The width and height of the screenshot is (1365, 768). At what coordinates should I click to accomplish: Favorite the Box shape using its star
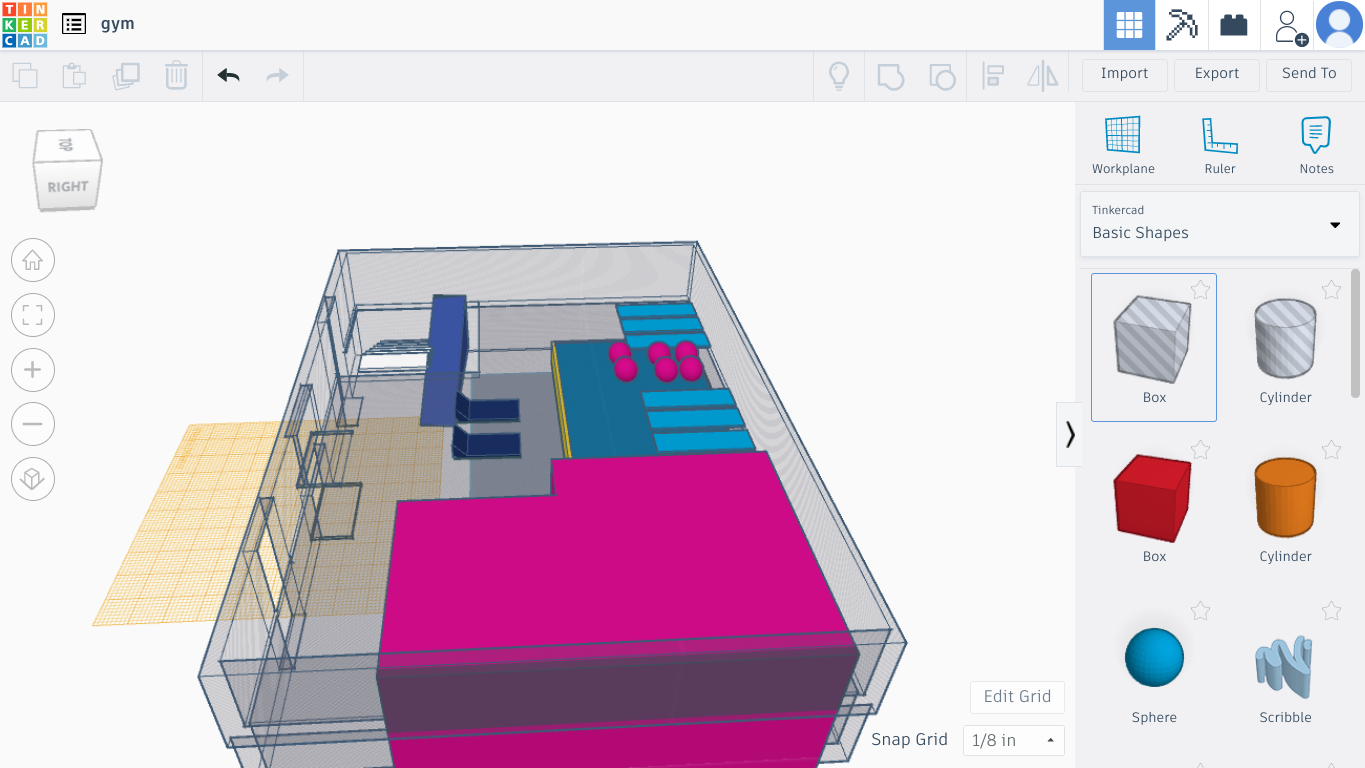1200,290
